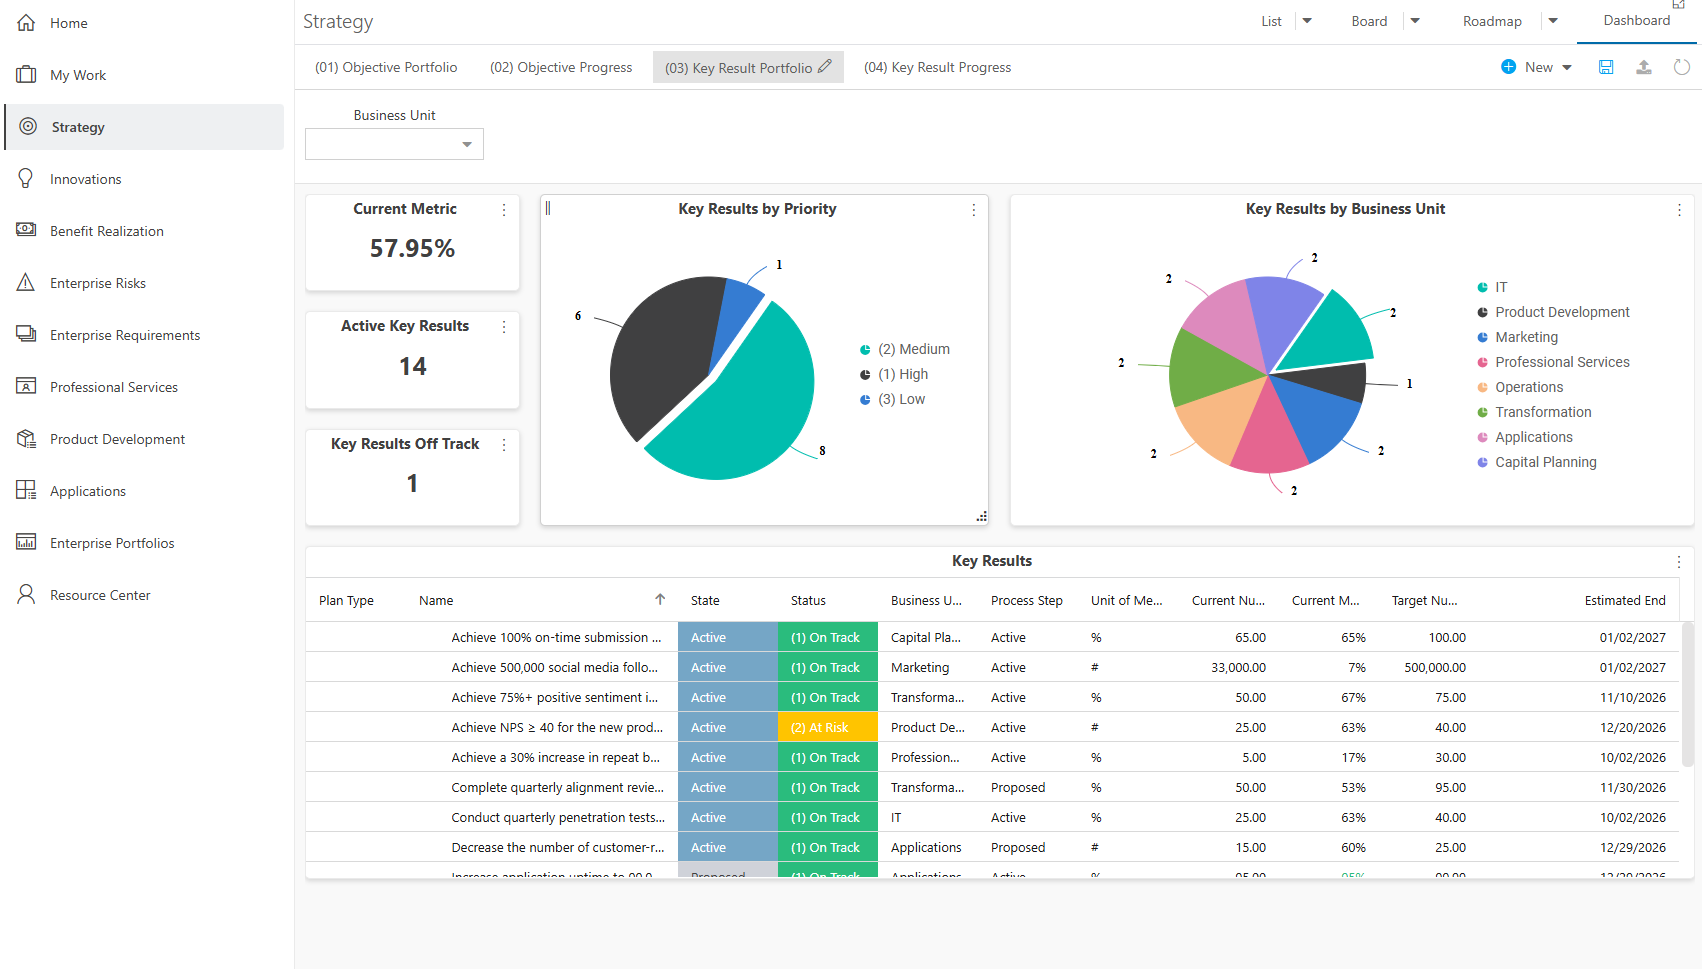Open Enterprise Risks warning icon
This screenshot has height=969, width=1702.
26,282
